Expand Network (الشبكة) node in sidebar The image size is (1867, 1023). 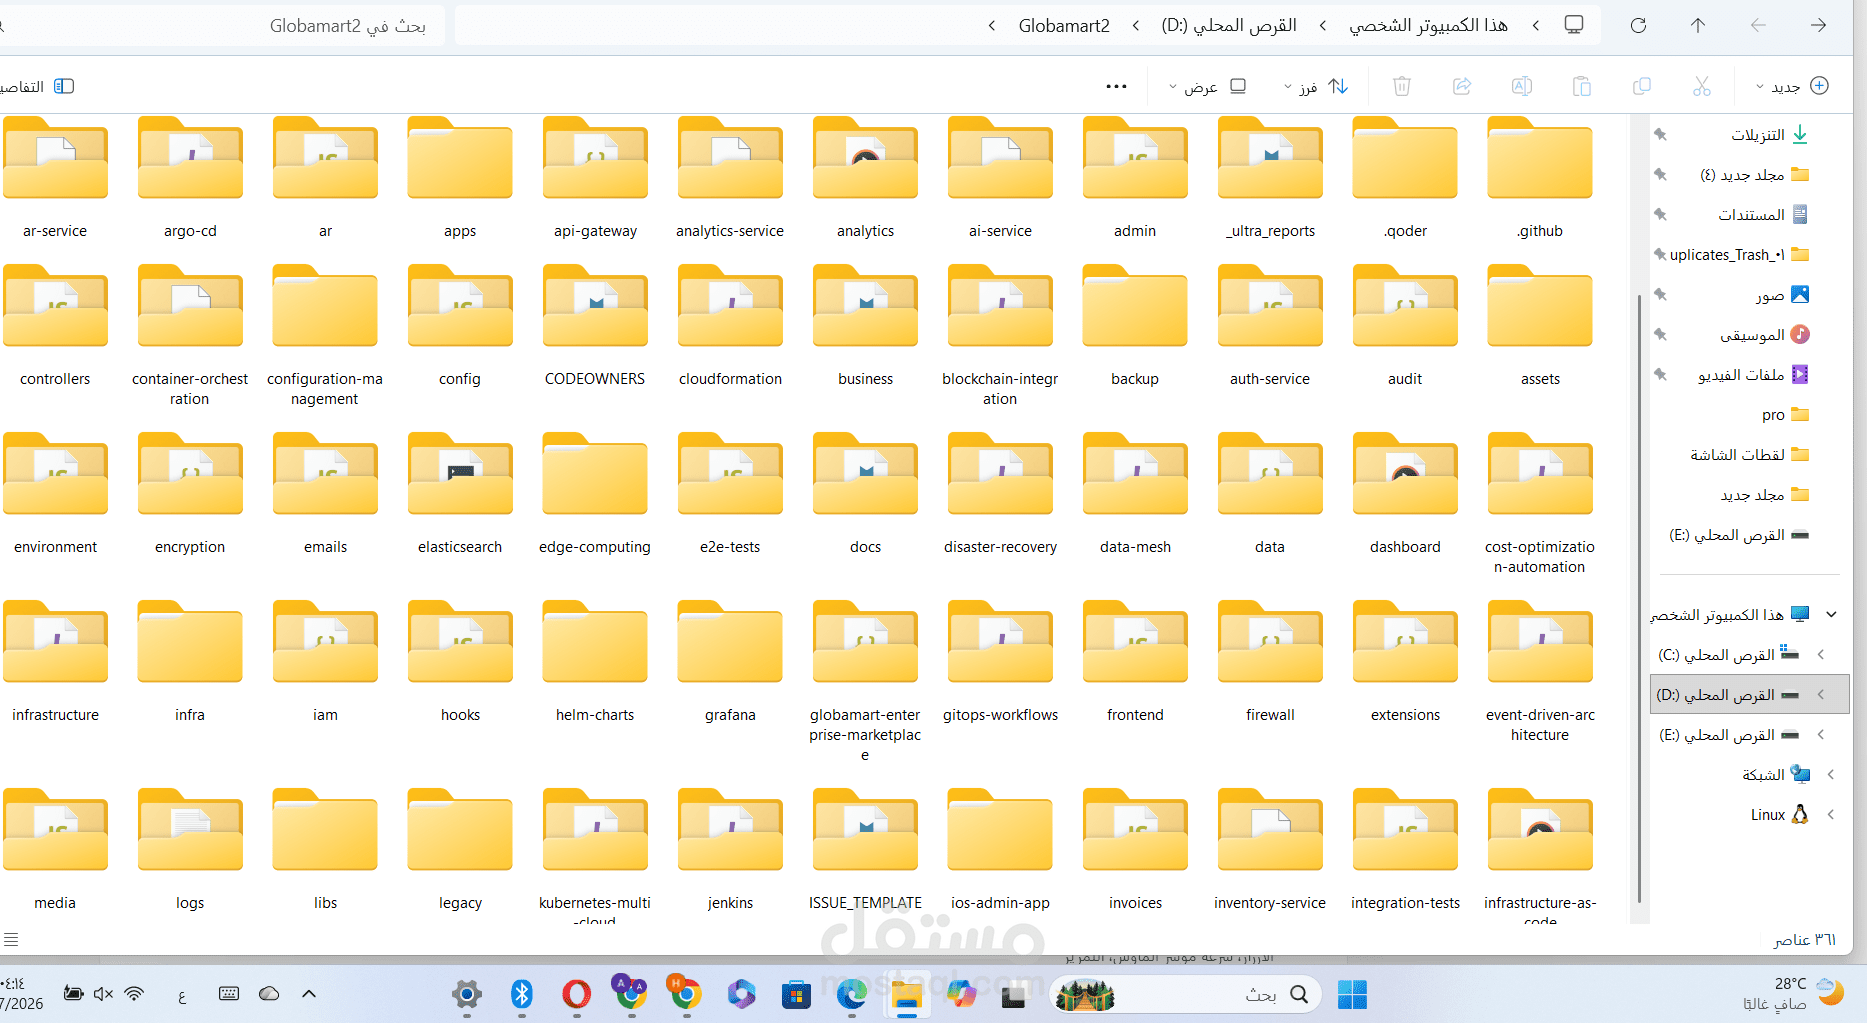(1831, 774)
